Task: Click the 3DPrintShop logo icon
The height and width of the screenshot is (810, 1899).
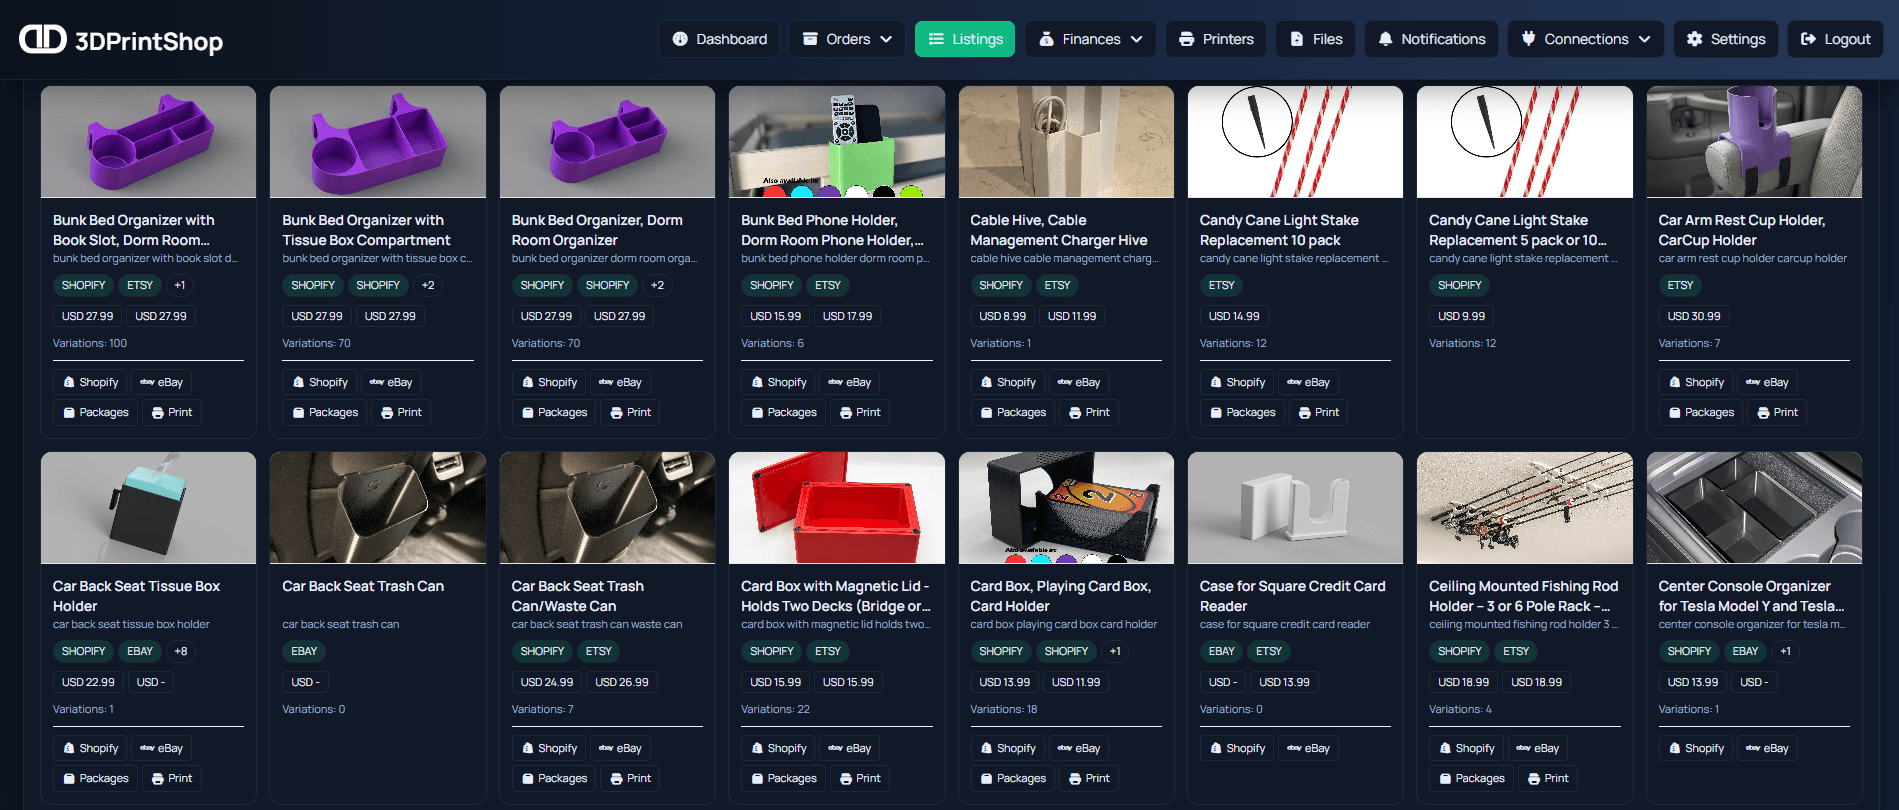Action: pyautogui.click(x=43, y=39)
